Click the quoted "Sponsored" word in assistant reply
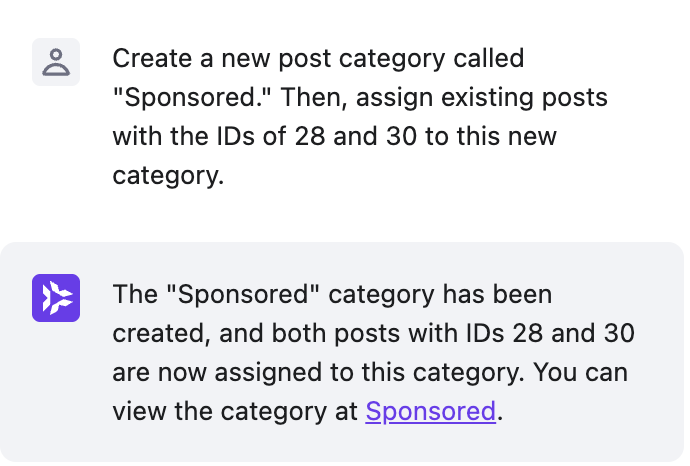Screen dimensions: 690x466 click(x=237, y=295)
